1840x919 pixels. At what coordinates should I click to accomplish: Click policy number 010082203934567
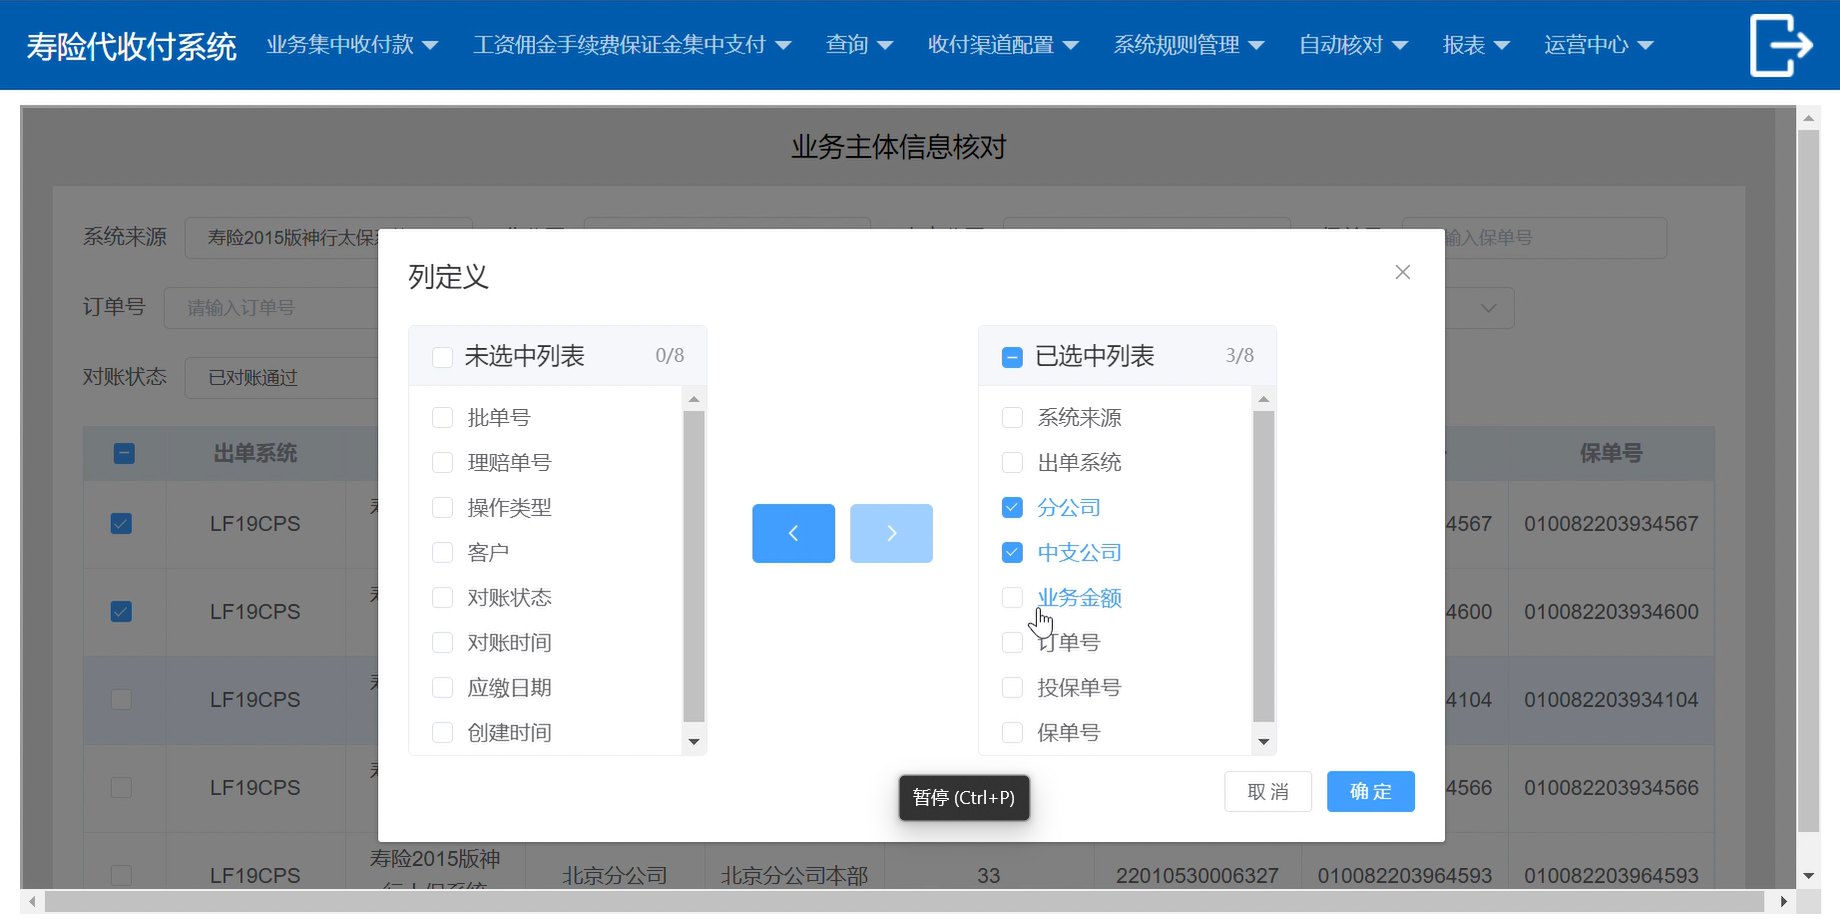click(1611, 524)
